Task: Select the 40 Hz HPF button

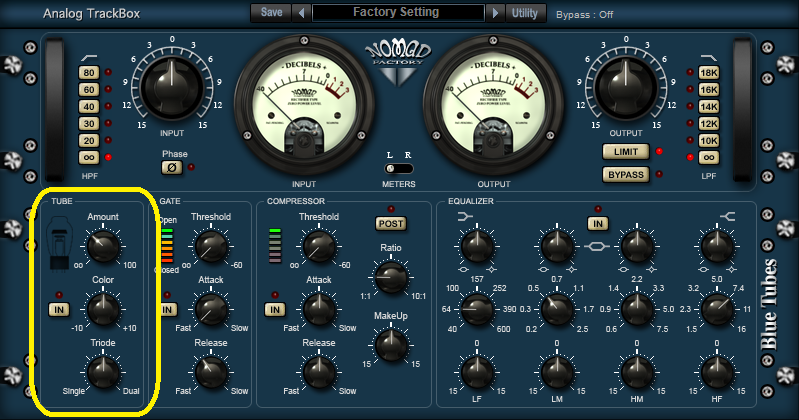Action: 89,107
